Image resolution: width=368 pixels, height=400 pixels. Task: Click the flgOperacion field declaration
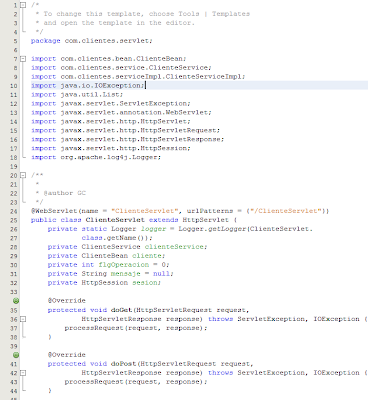tap(108, 265)
